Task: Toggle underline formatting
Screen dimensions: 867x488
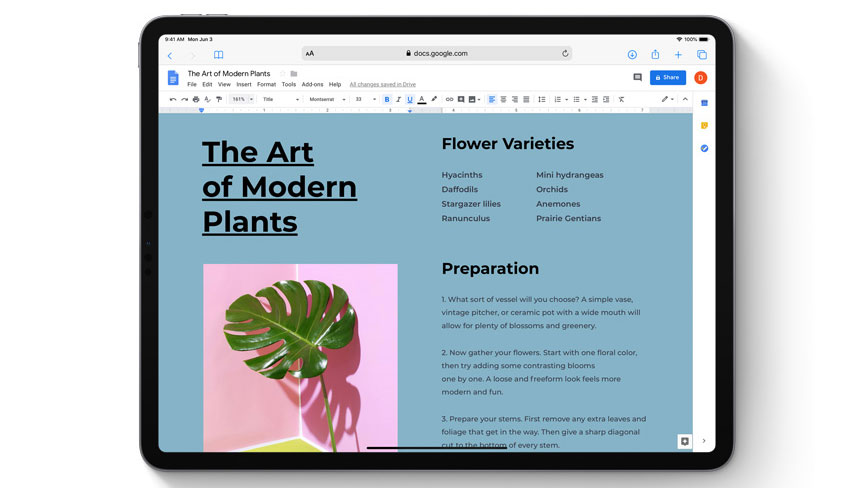Action: [x=410, y=99]
